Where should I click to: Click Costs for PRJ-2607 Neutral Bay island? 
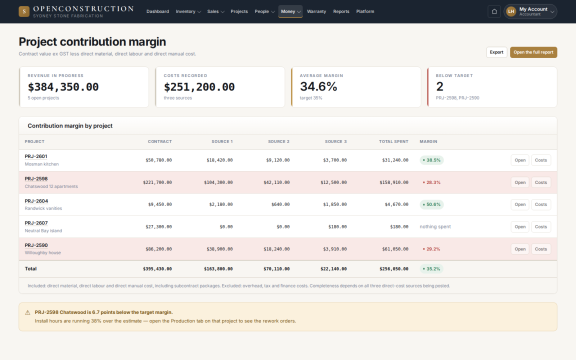541,227
